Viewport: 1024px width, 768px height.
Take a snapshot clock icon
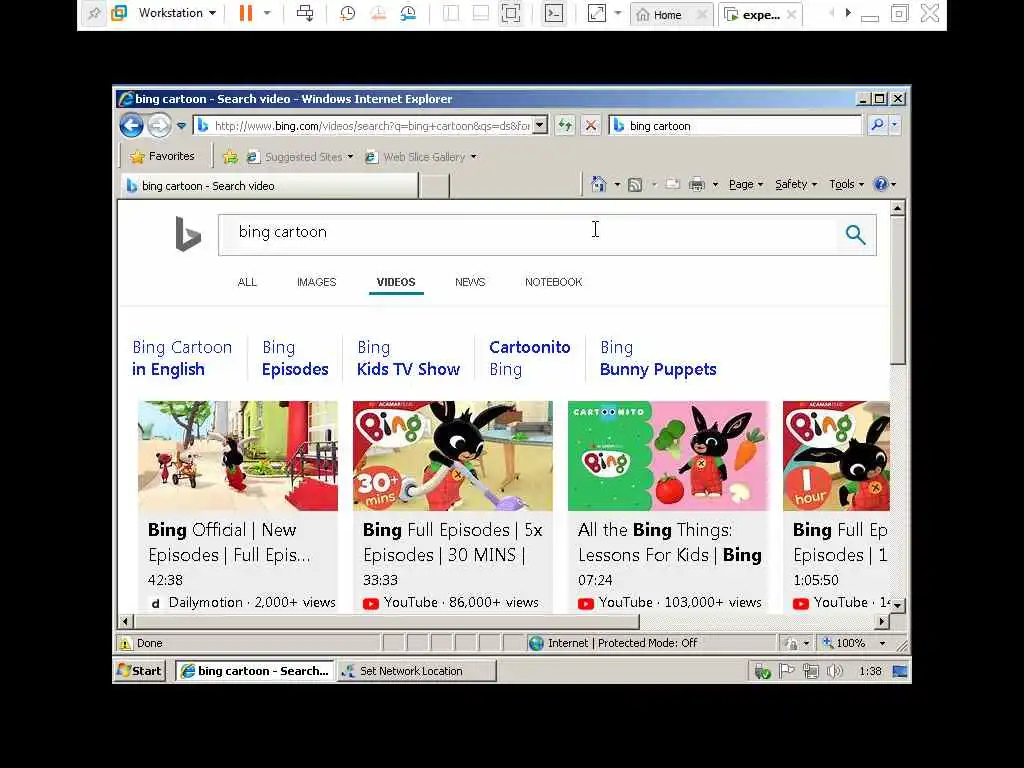pyautogui.click(x=347, y=13)
